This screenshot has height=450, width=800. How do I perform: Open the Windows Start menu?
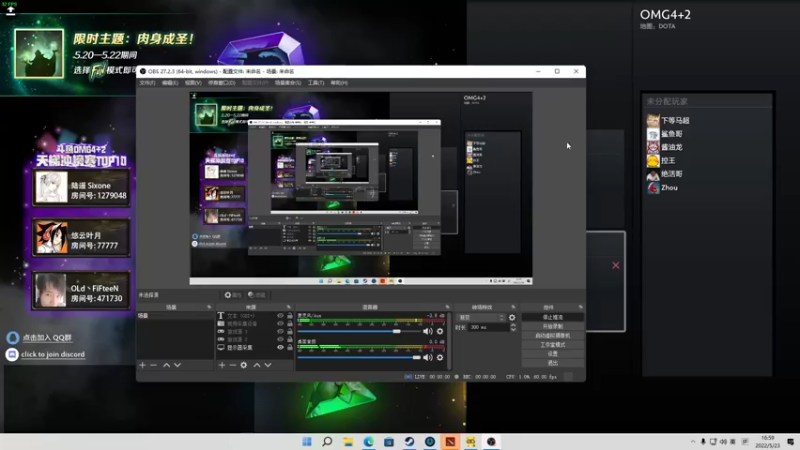click(307, 441)
